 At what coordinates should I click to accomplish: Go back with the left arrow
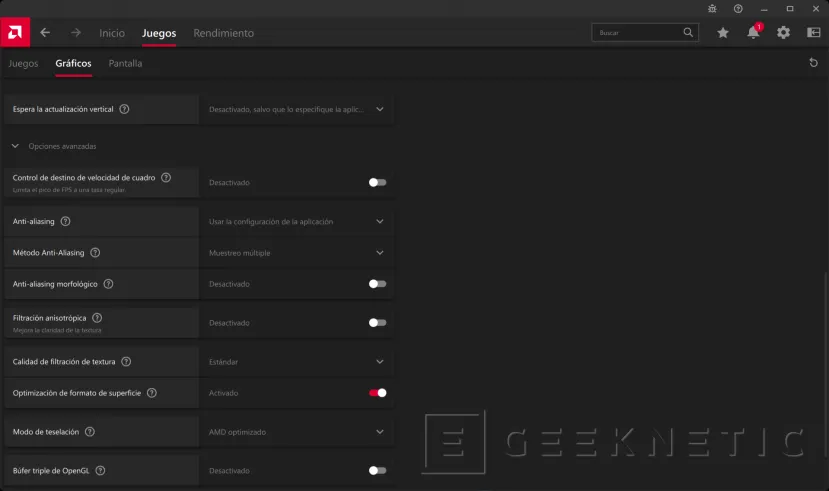[45, 33]
